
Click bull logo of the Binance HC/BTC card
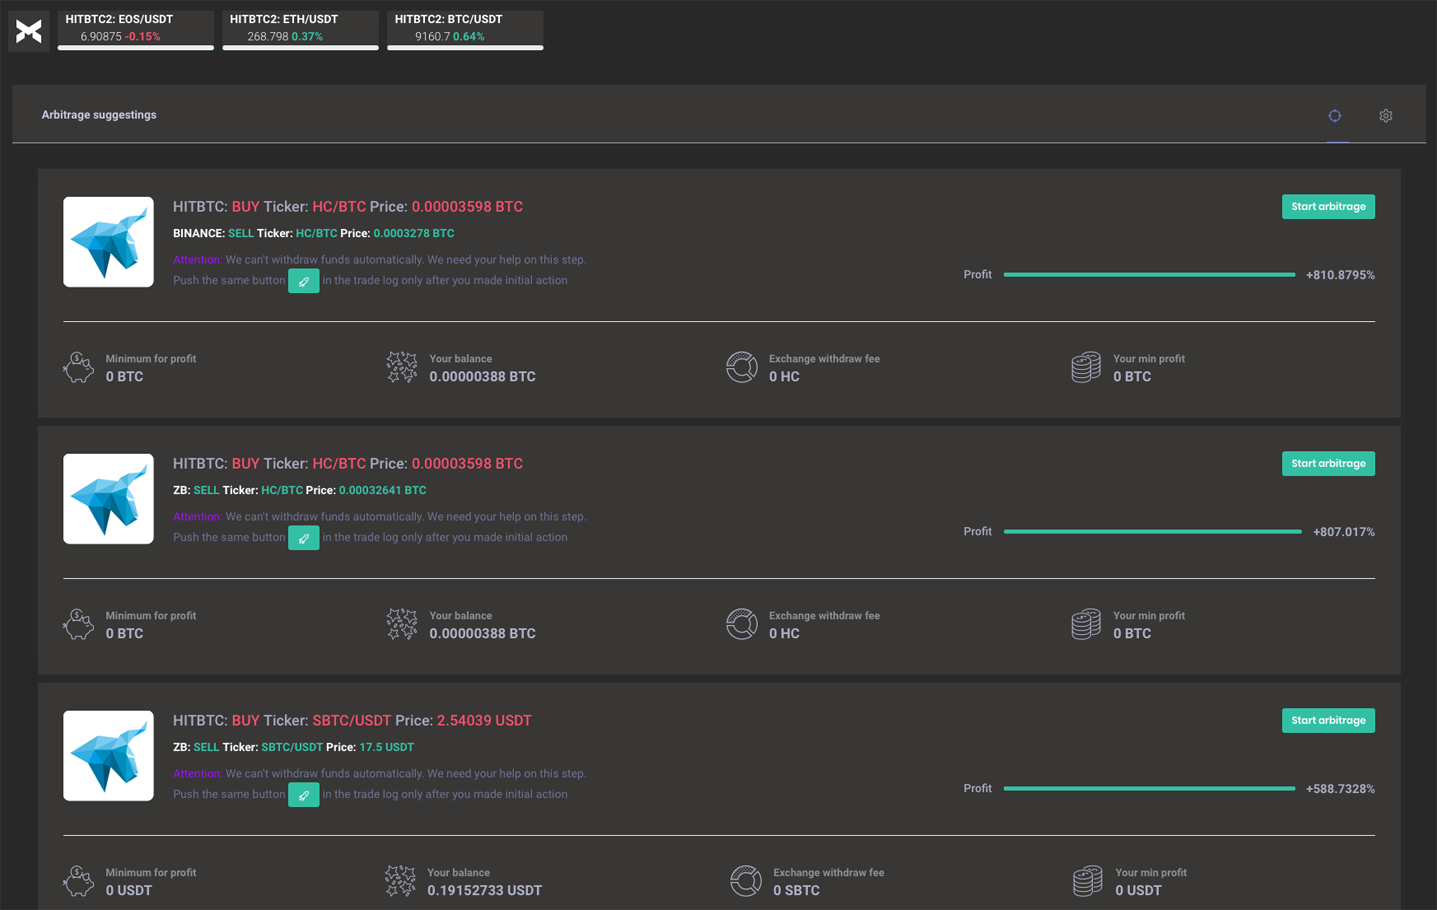109,242
